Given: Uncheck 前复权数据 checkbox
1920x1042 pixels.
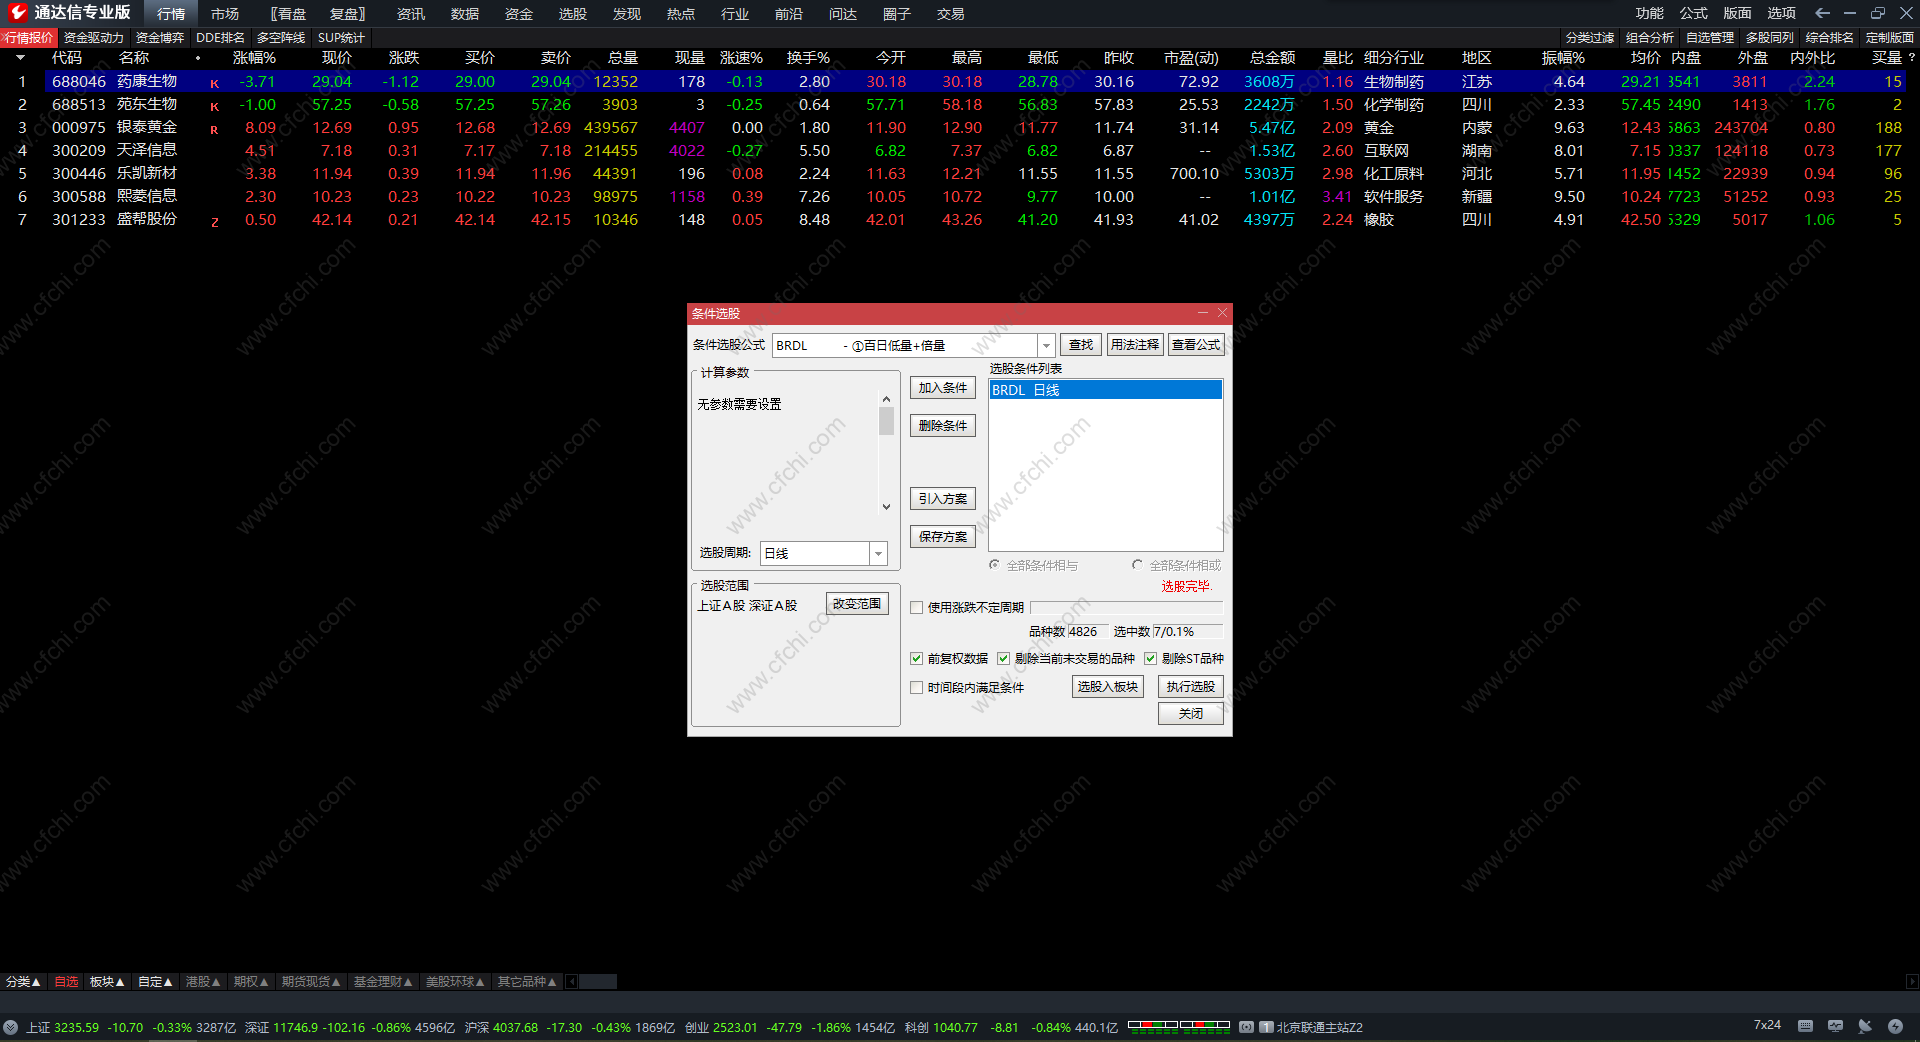Looking at the screenshot, I should 916,658.
